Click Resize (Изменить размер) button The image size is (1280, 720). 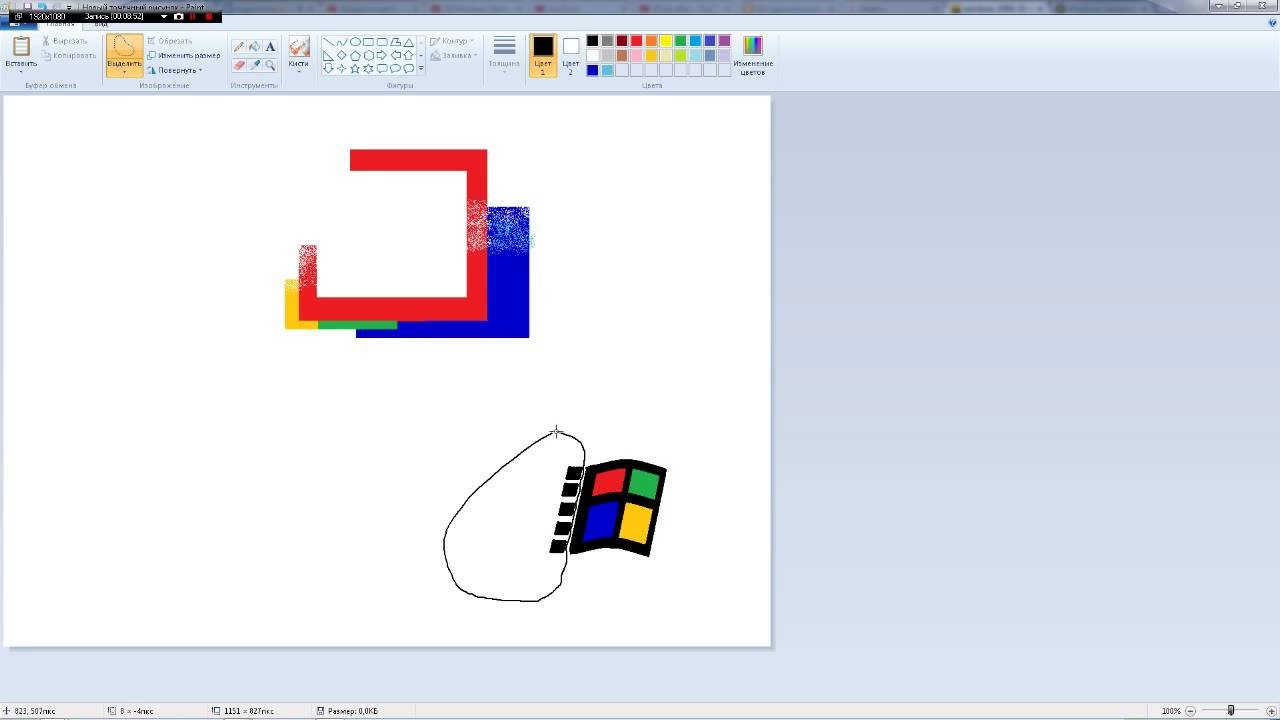(x=184, y=55)
